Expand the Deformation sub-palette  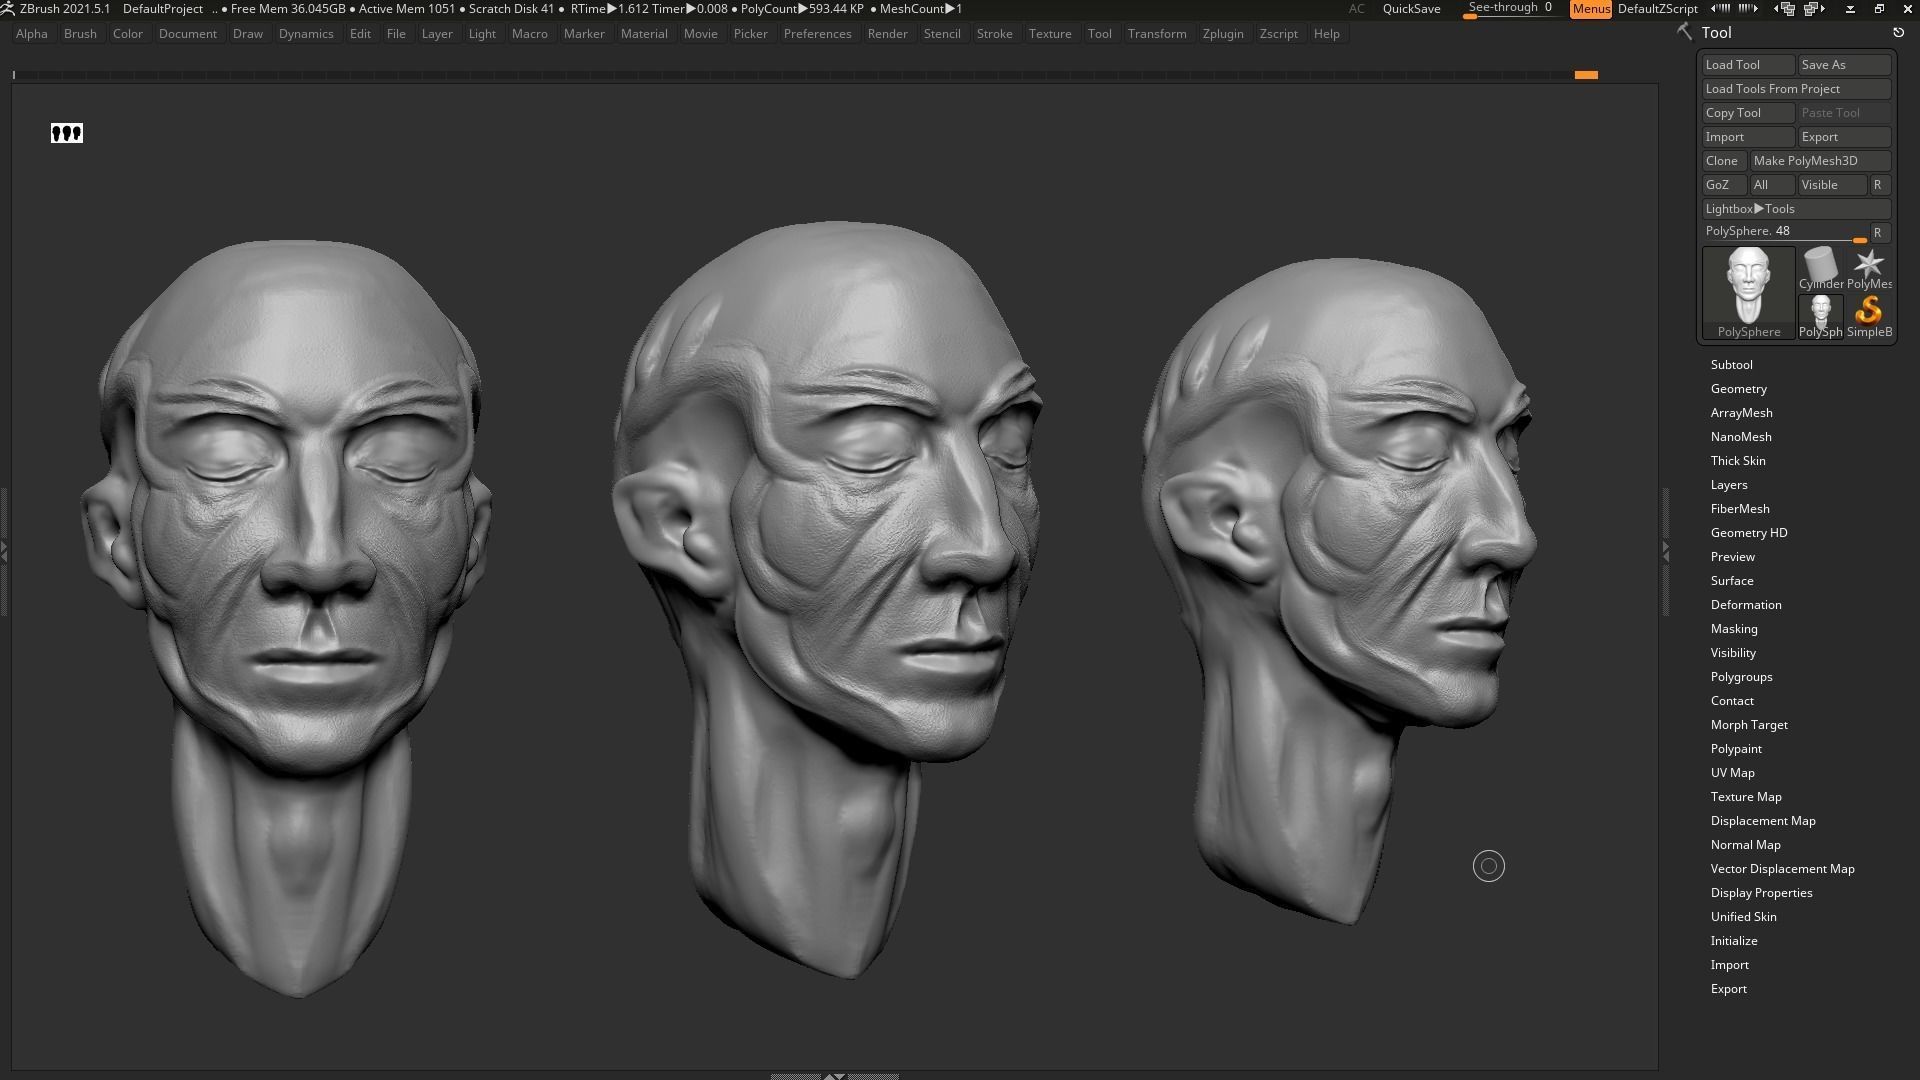(1745, 605)
